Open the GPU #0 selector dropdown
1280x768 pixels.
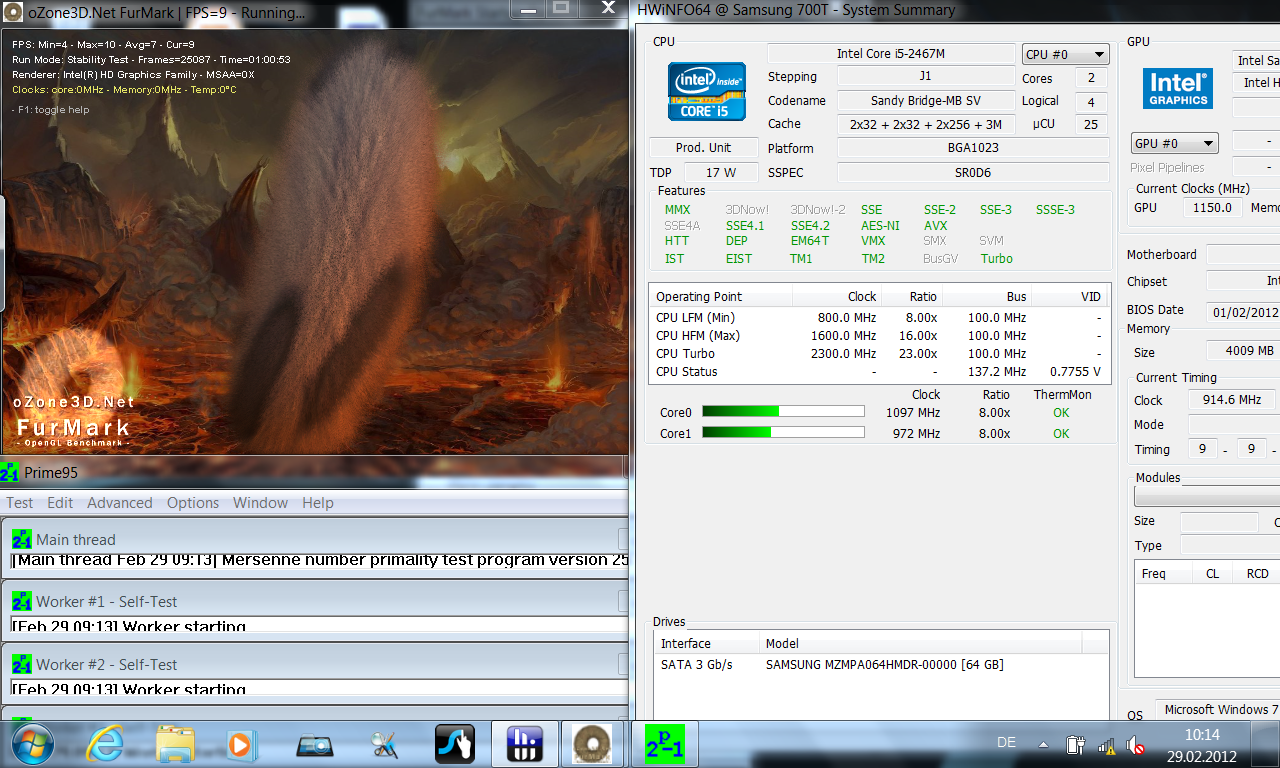coord(1175,144)
